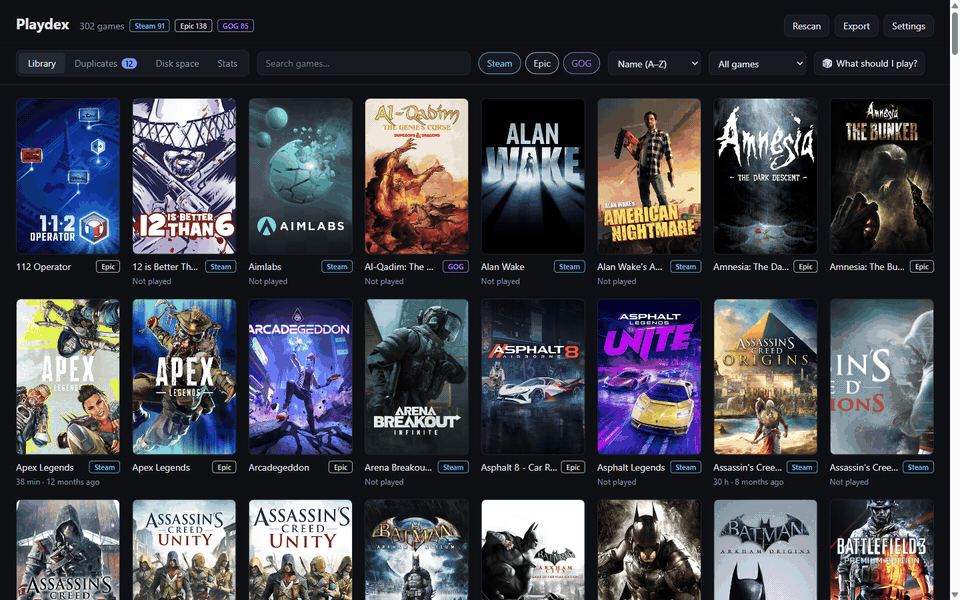The image size is (960, 600).
Task: Open Amnesia The Bunker cover
Action: [x=882, y=176]
